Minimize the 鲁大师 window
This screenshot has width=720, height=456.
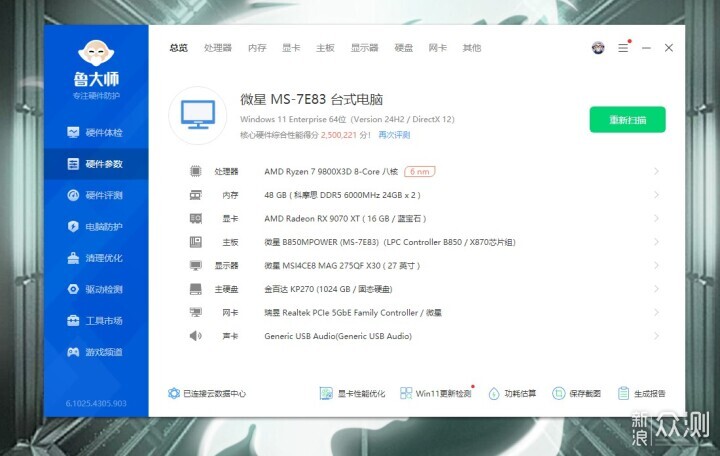[x=646, y=48]
